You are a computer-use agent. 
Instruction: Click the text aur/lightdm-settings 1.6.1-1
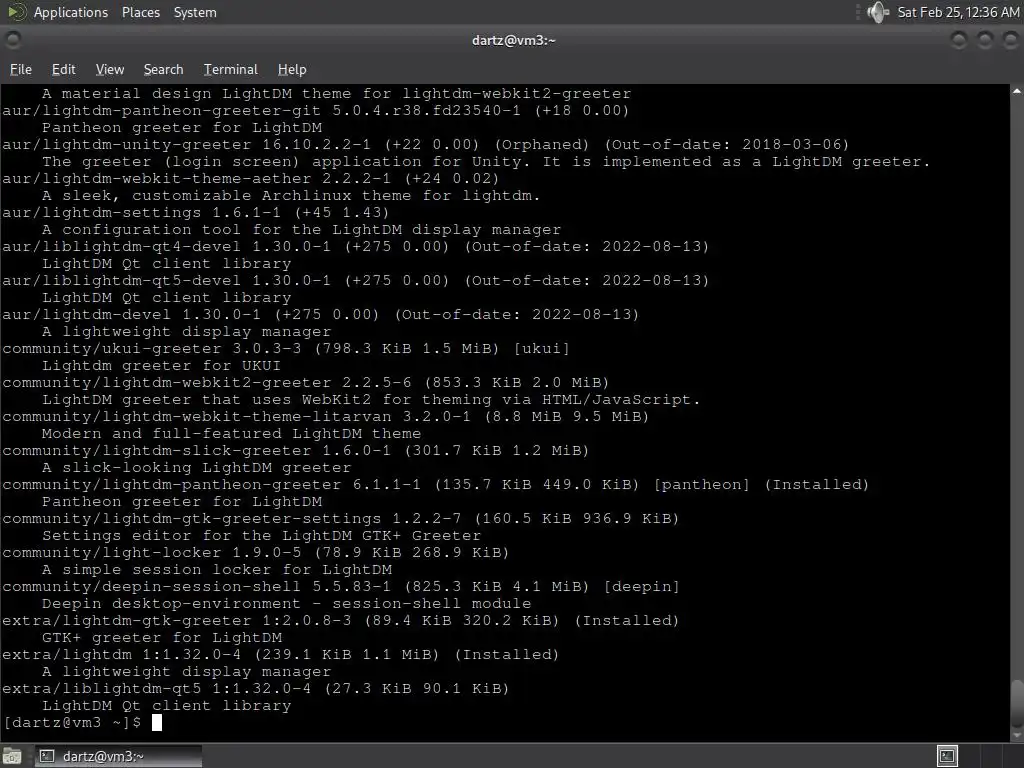[x=141, y=212]
